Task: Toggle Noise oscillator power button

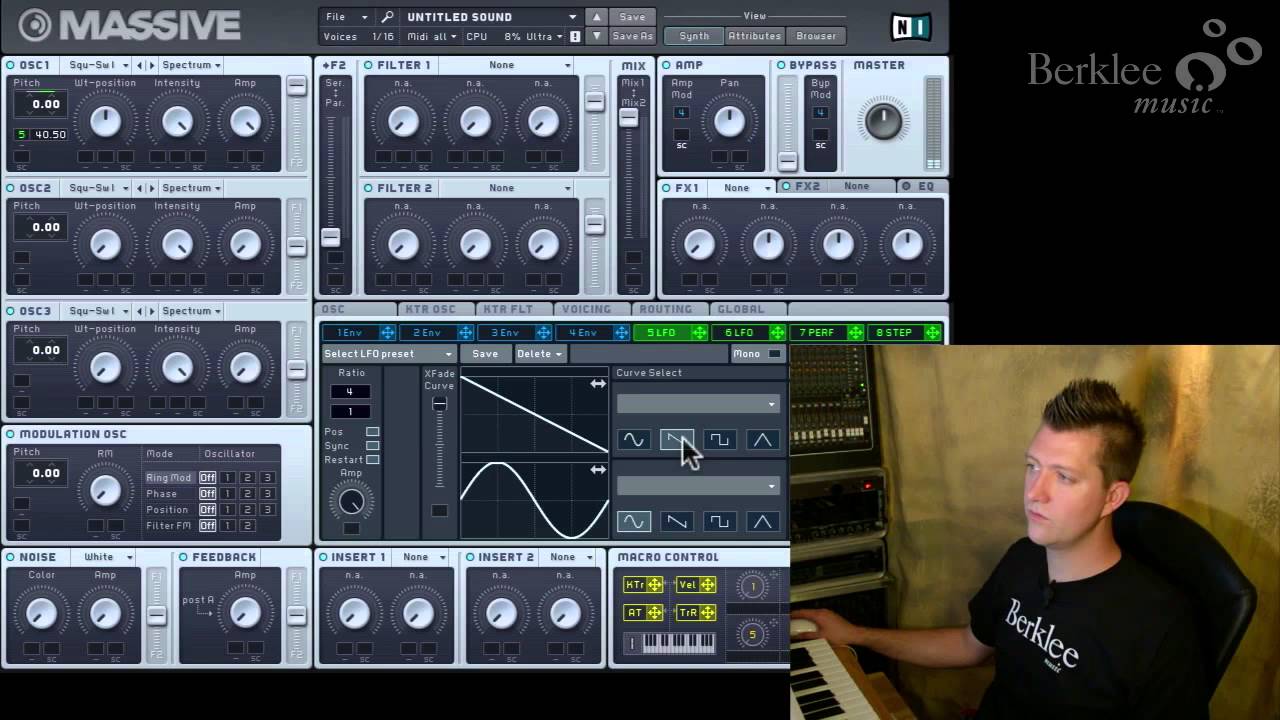Action: coord(10,557)
